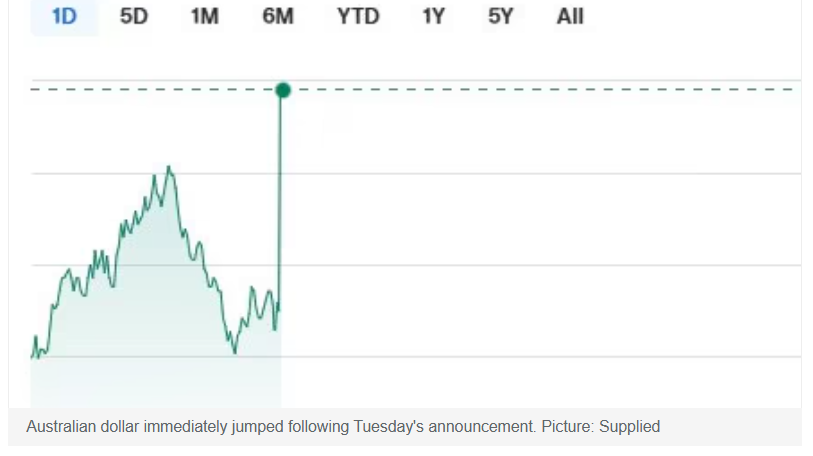View the 5Y chart range
813x456 pixels.
[500, 17]
